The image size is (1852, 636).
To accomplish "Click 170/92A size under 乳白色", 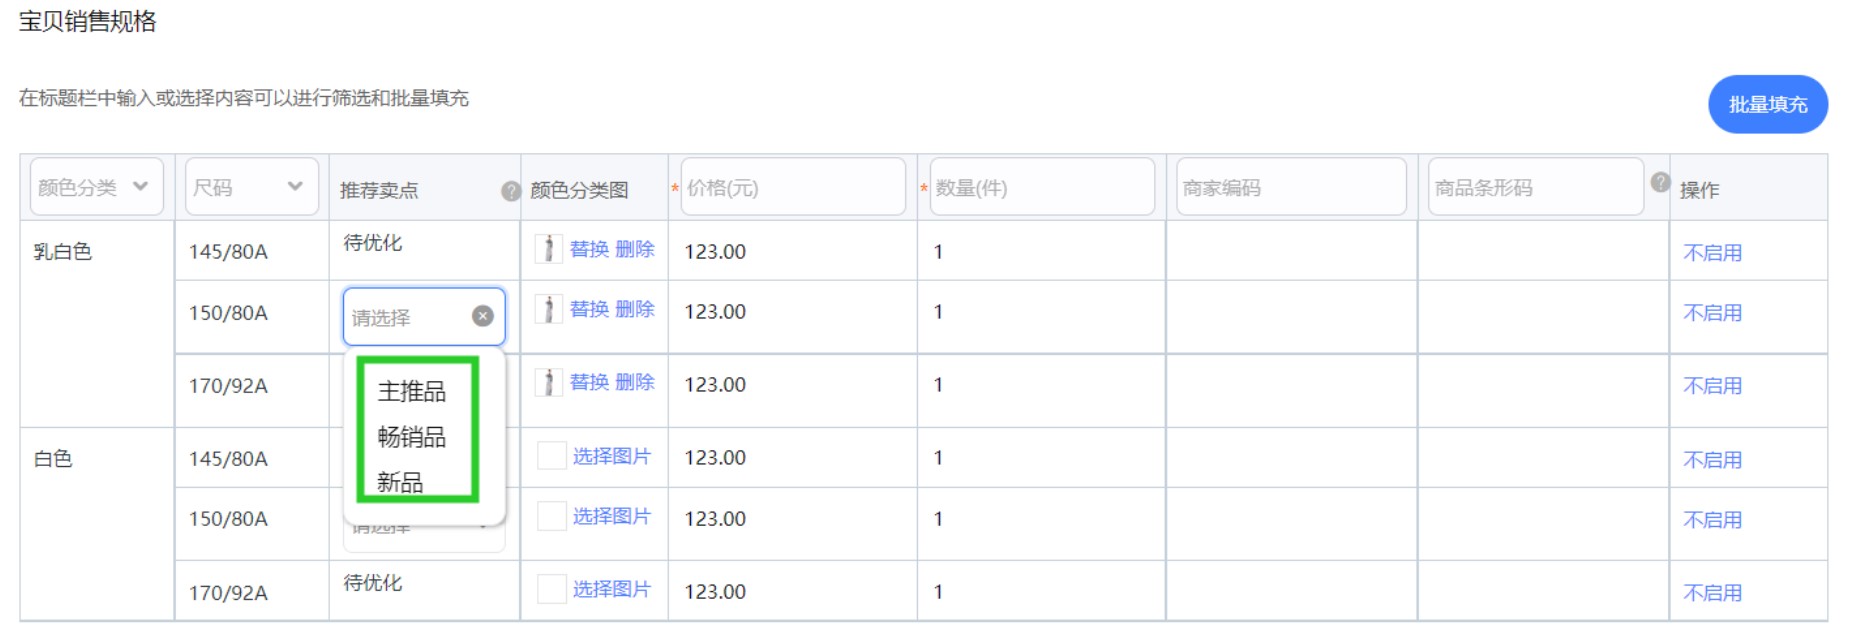I will (228, 386).
